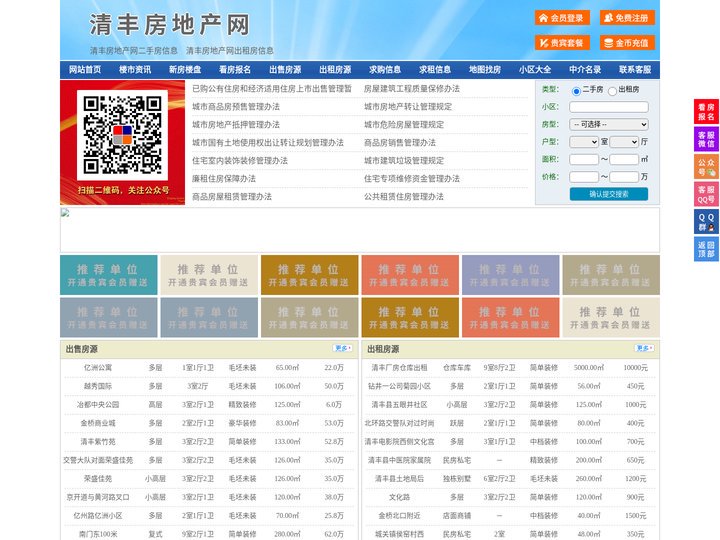This screenshot has height=540, width=720.
Task: Open the 求购信息 navigation item
Action: [x=385, y=70]
